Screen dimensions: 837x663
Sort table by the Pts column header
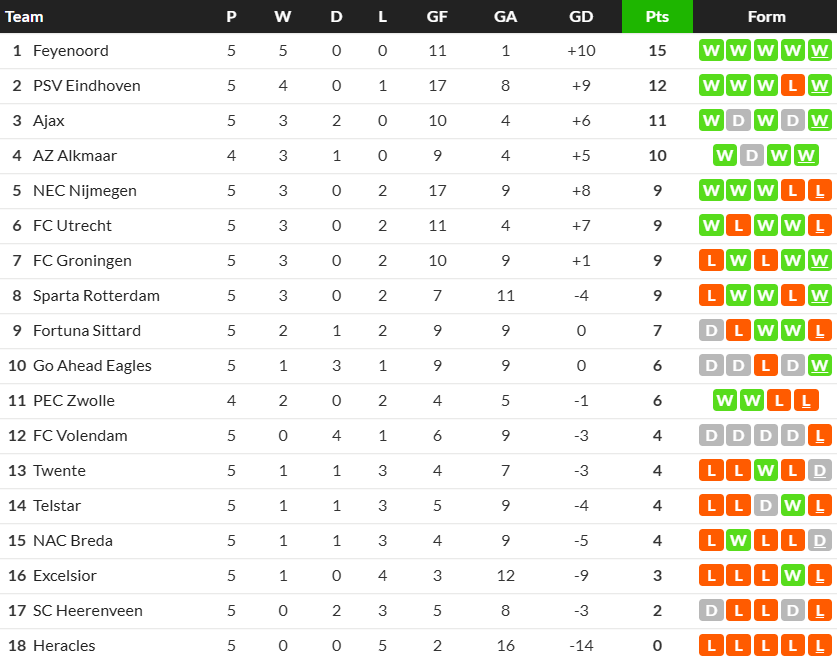(x=657, y=17)
